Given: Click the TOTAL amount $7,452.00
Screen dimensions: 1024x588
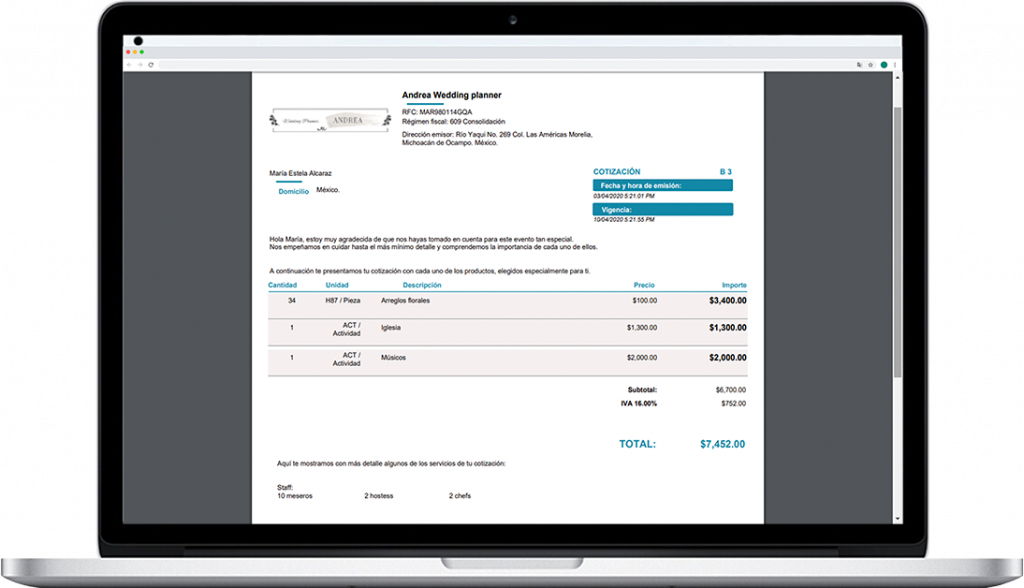Looking at the screenshot, I should point(722,444).
